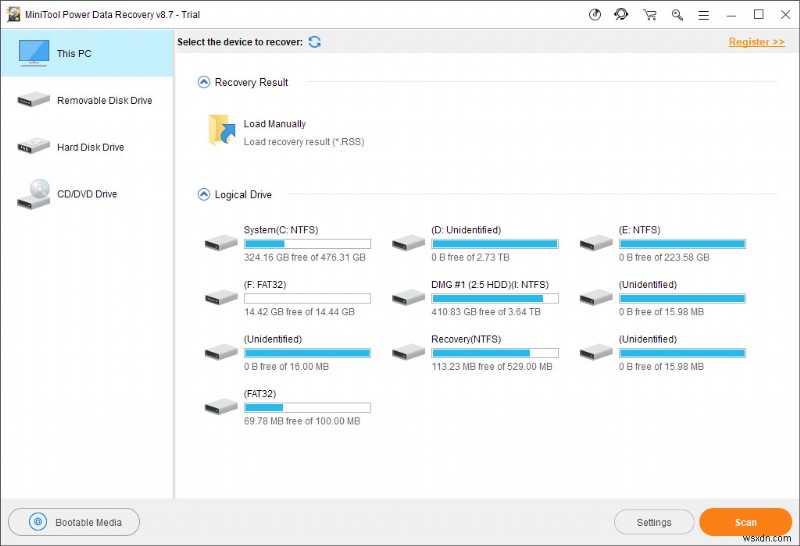800x546 pixels.
Task: Click the (FAT32) 100 MB usage bar
Action: pos(308,408)
